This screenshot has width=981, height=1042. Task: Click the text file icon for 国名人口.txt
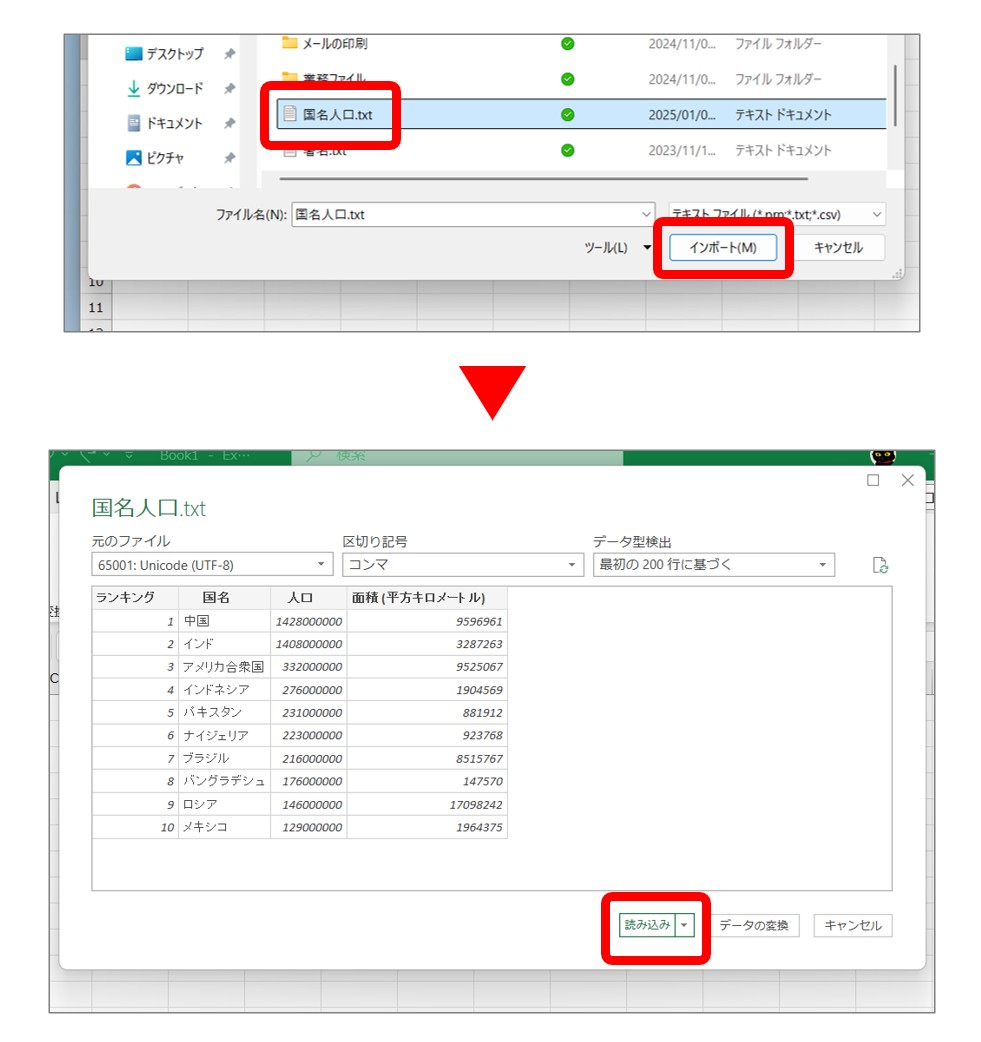(x=290, y=114)
